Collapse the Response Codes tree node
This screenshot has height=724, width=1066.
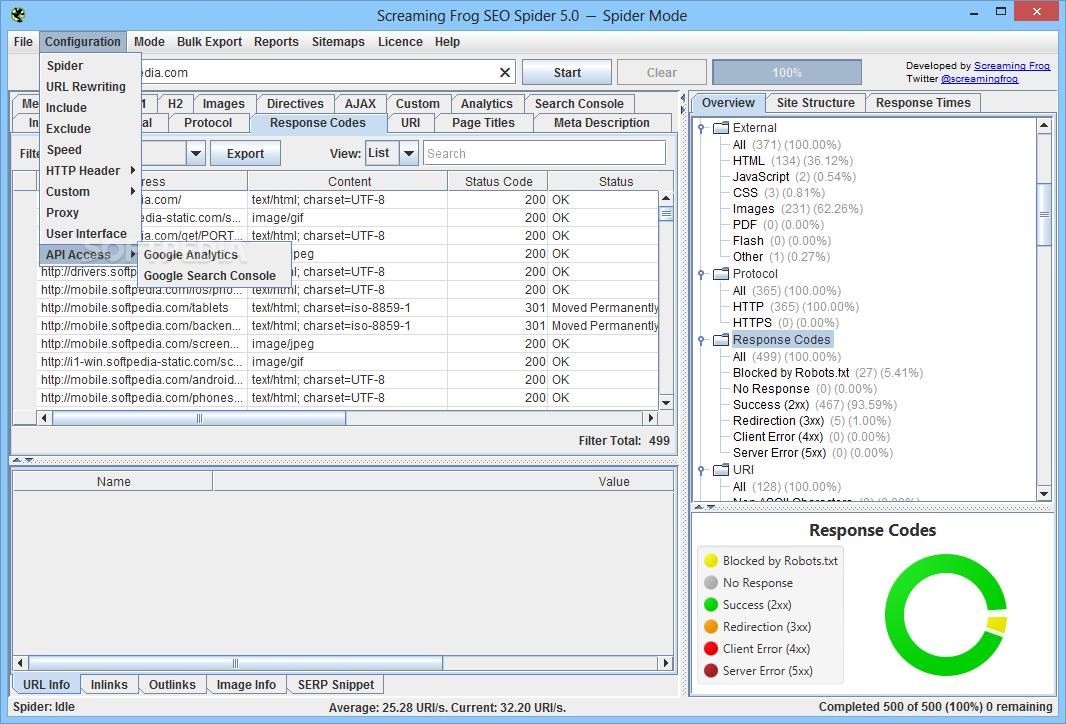[x=701, y=340]
